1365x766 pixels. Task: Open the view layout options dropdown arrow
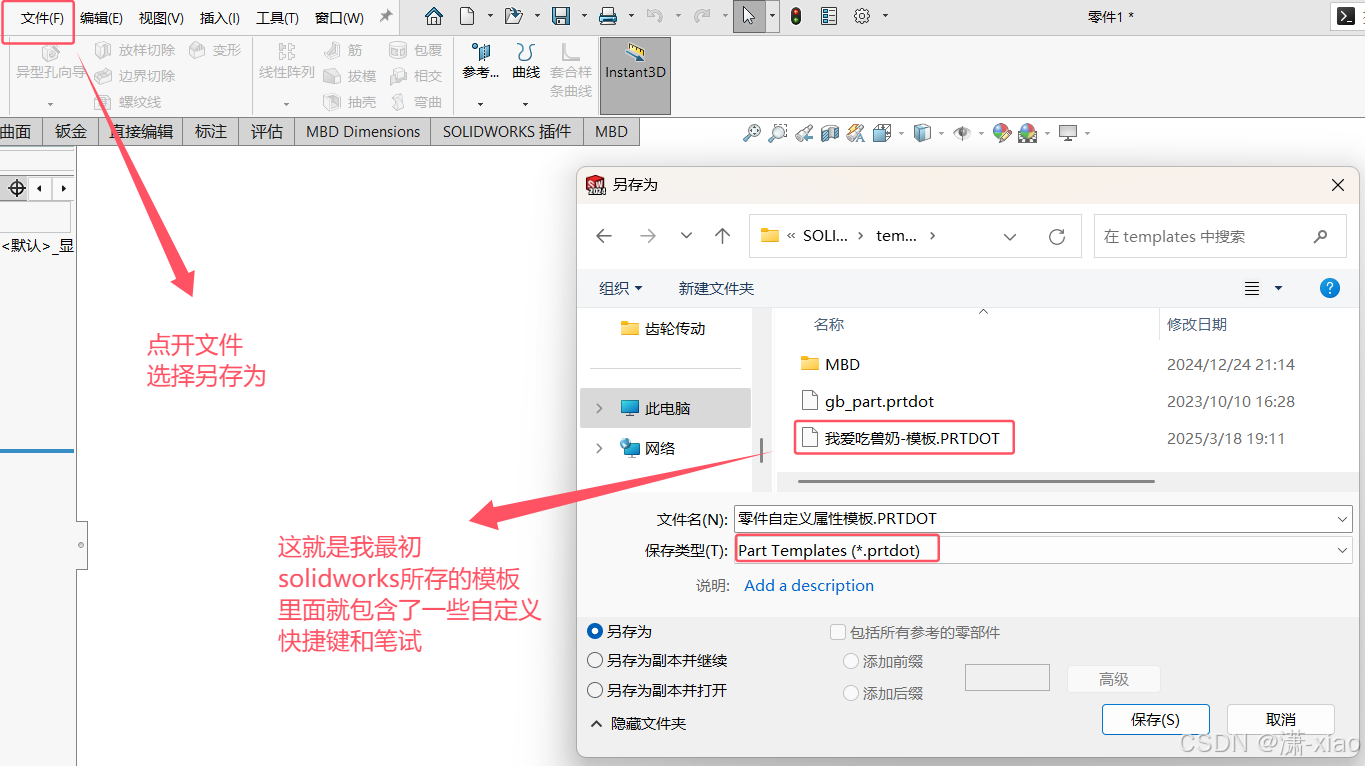tap(1278, 288)
